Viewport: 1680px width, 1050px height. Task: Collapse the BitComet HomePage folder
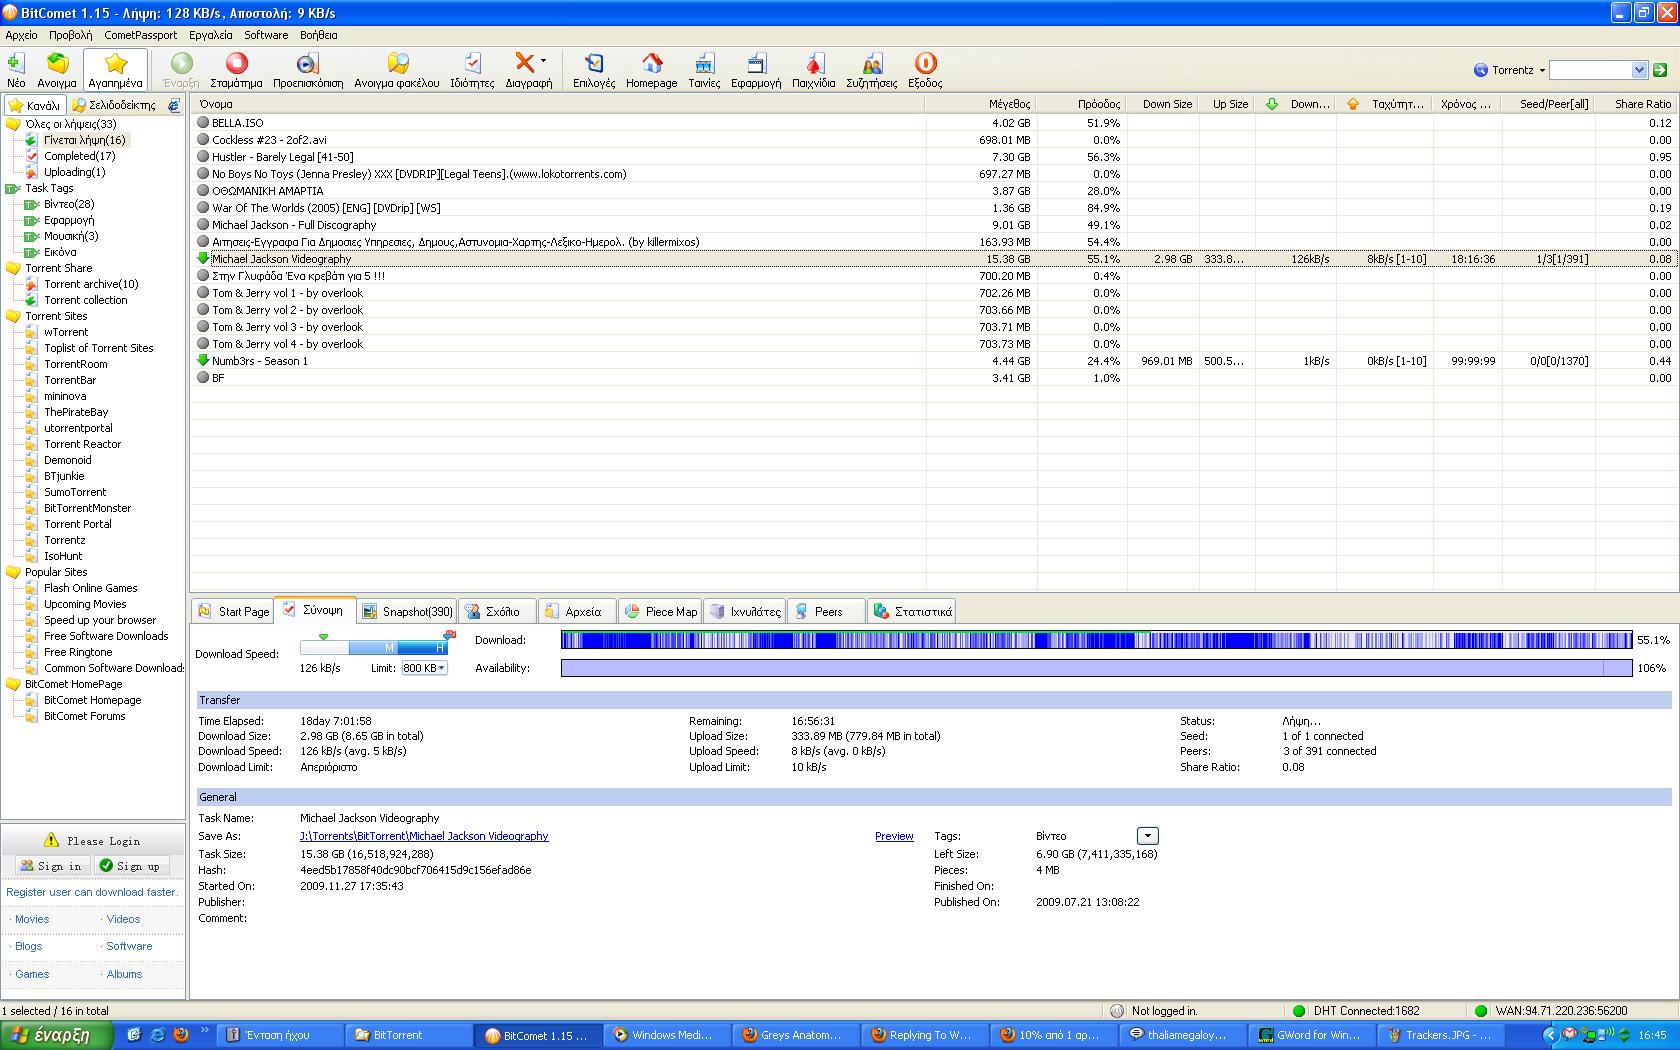[x=13, y=684]
